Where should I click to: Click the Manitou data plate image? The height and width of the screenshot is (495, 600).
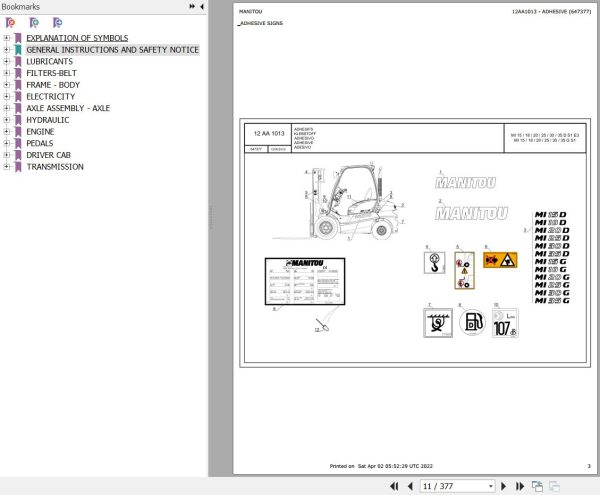(305, 282)
